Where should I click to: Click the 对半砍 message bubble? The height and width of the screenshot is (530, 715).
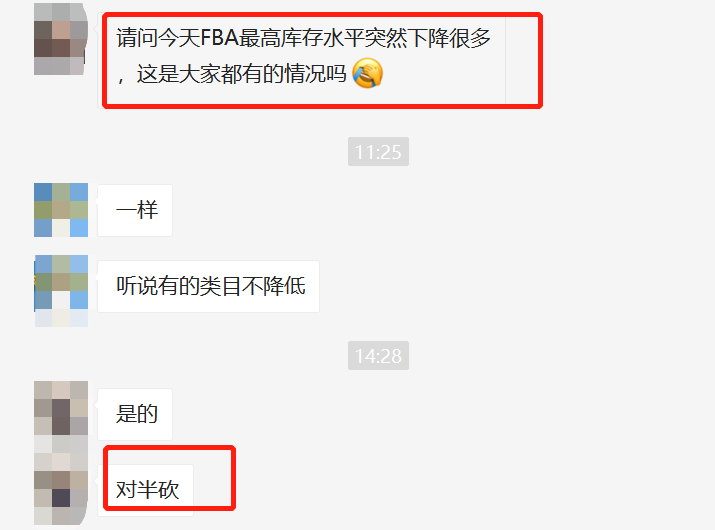coord(145,490)
